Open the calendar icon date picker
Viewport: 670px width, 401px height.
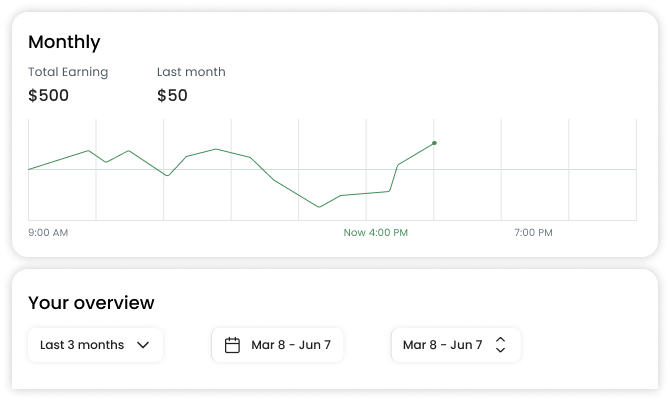[x=232, y=345]
